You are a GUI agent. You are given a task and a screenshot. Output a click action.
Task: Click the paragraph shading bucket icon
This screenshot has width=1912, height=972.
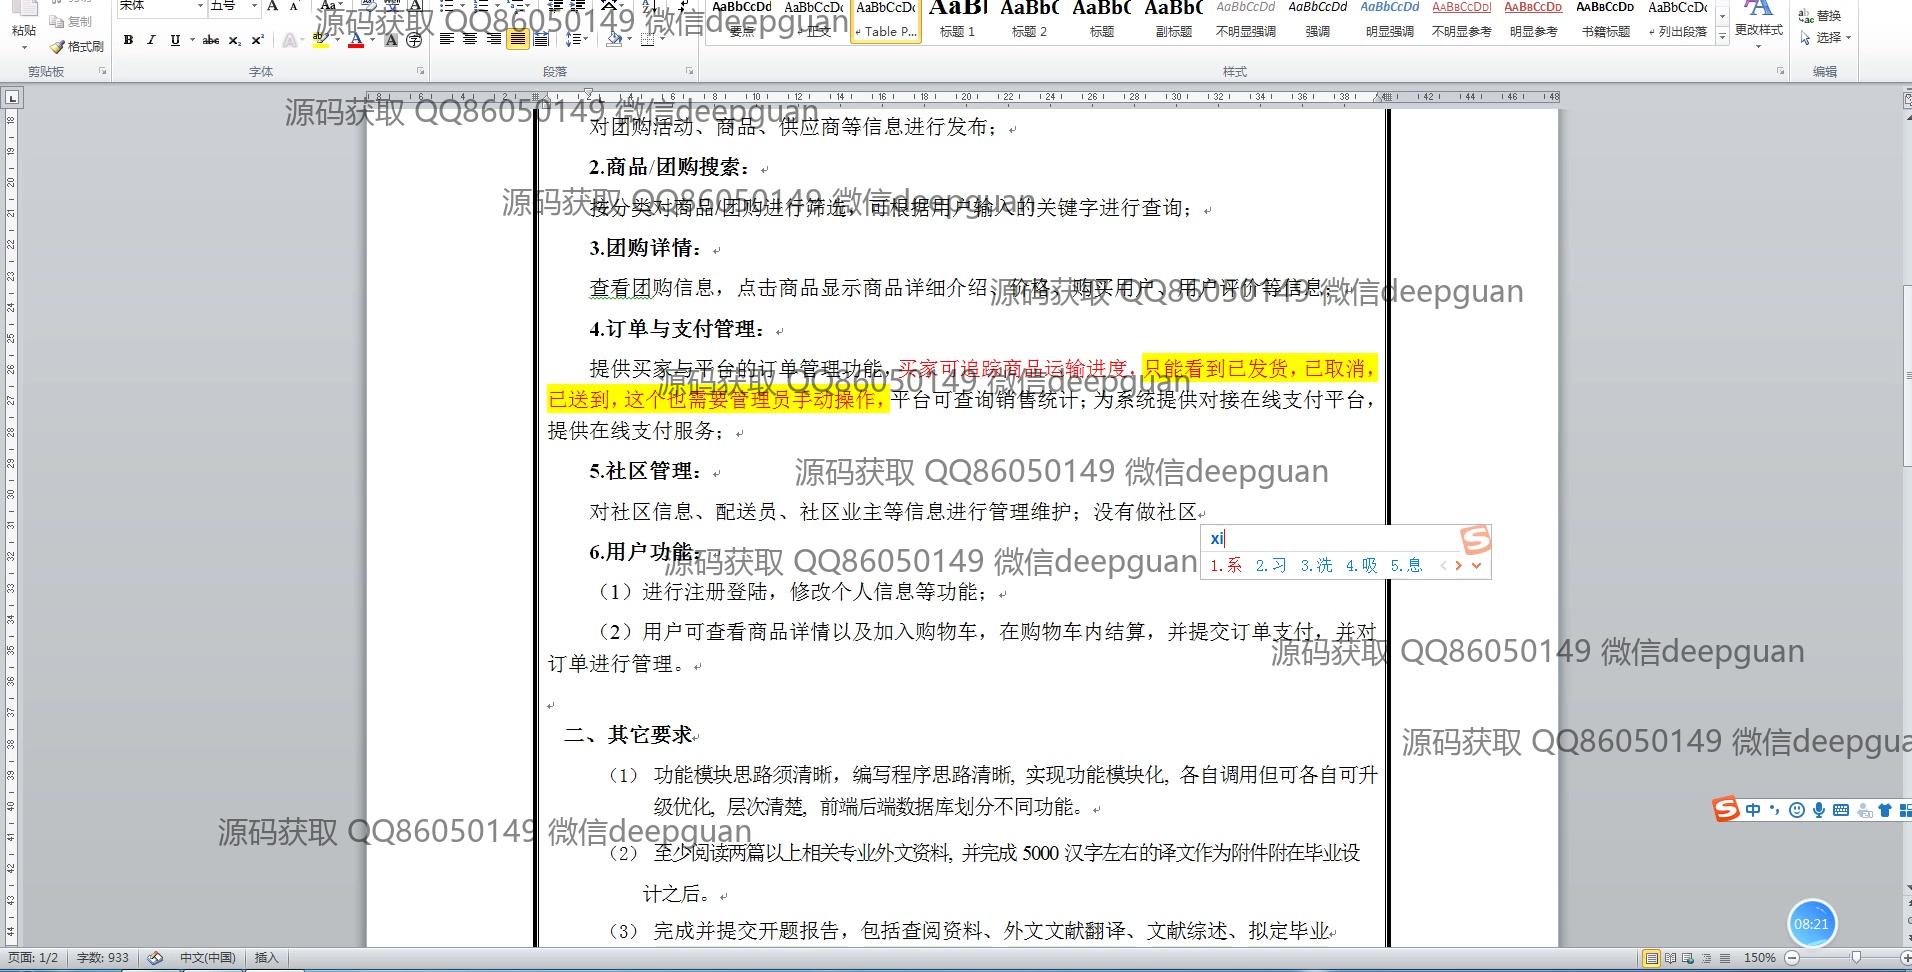(614, 40)
